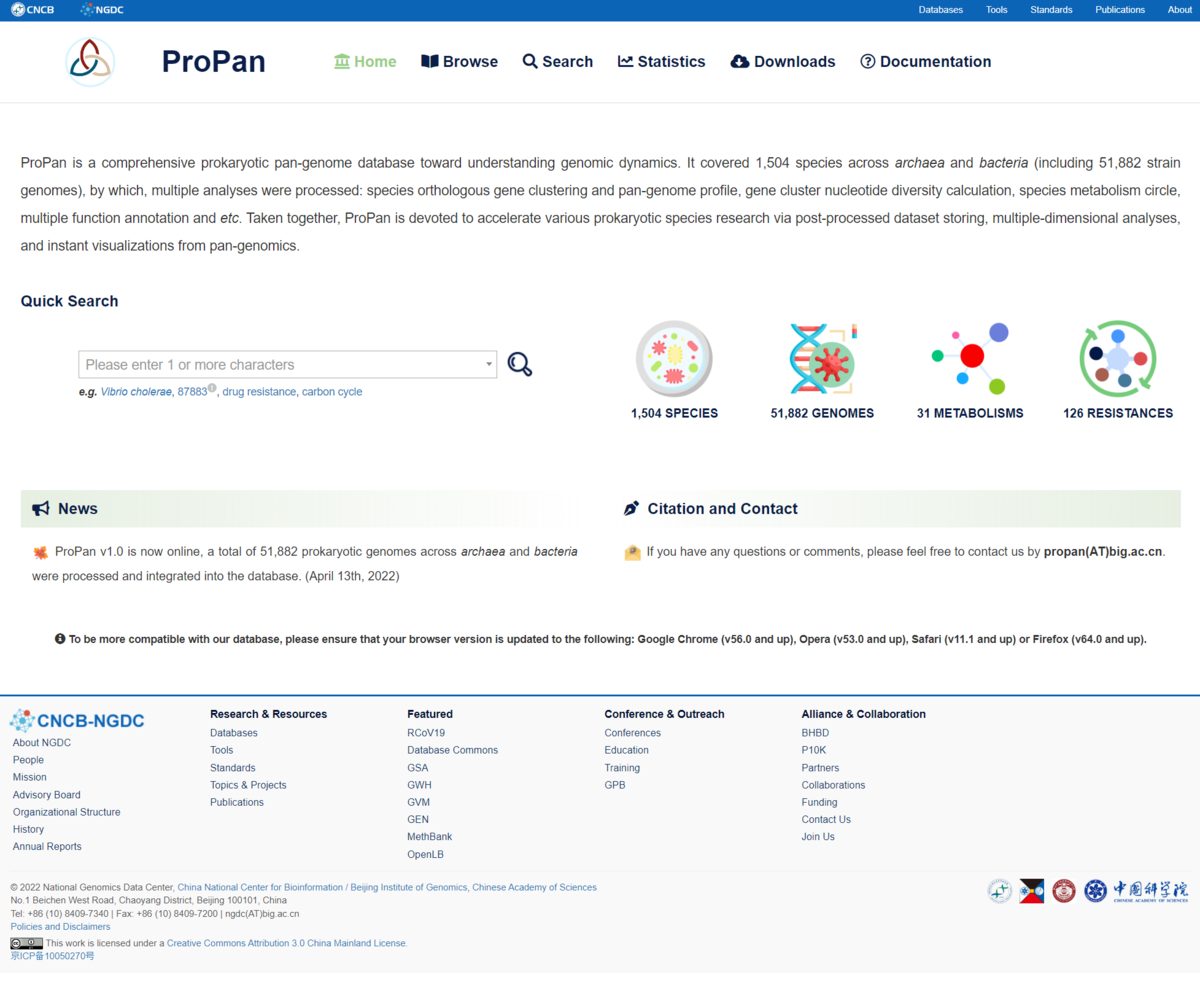Open the Contact Us footer link
The image size is (1200, 993).
tap(826, 819)
